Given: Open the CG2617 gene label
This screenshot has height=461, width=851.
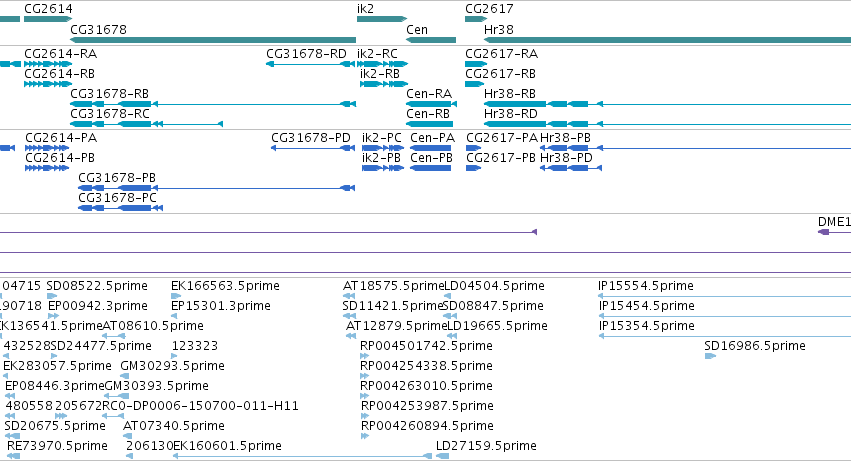Looking at the screenshot, I should 489,9.
